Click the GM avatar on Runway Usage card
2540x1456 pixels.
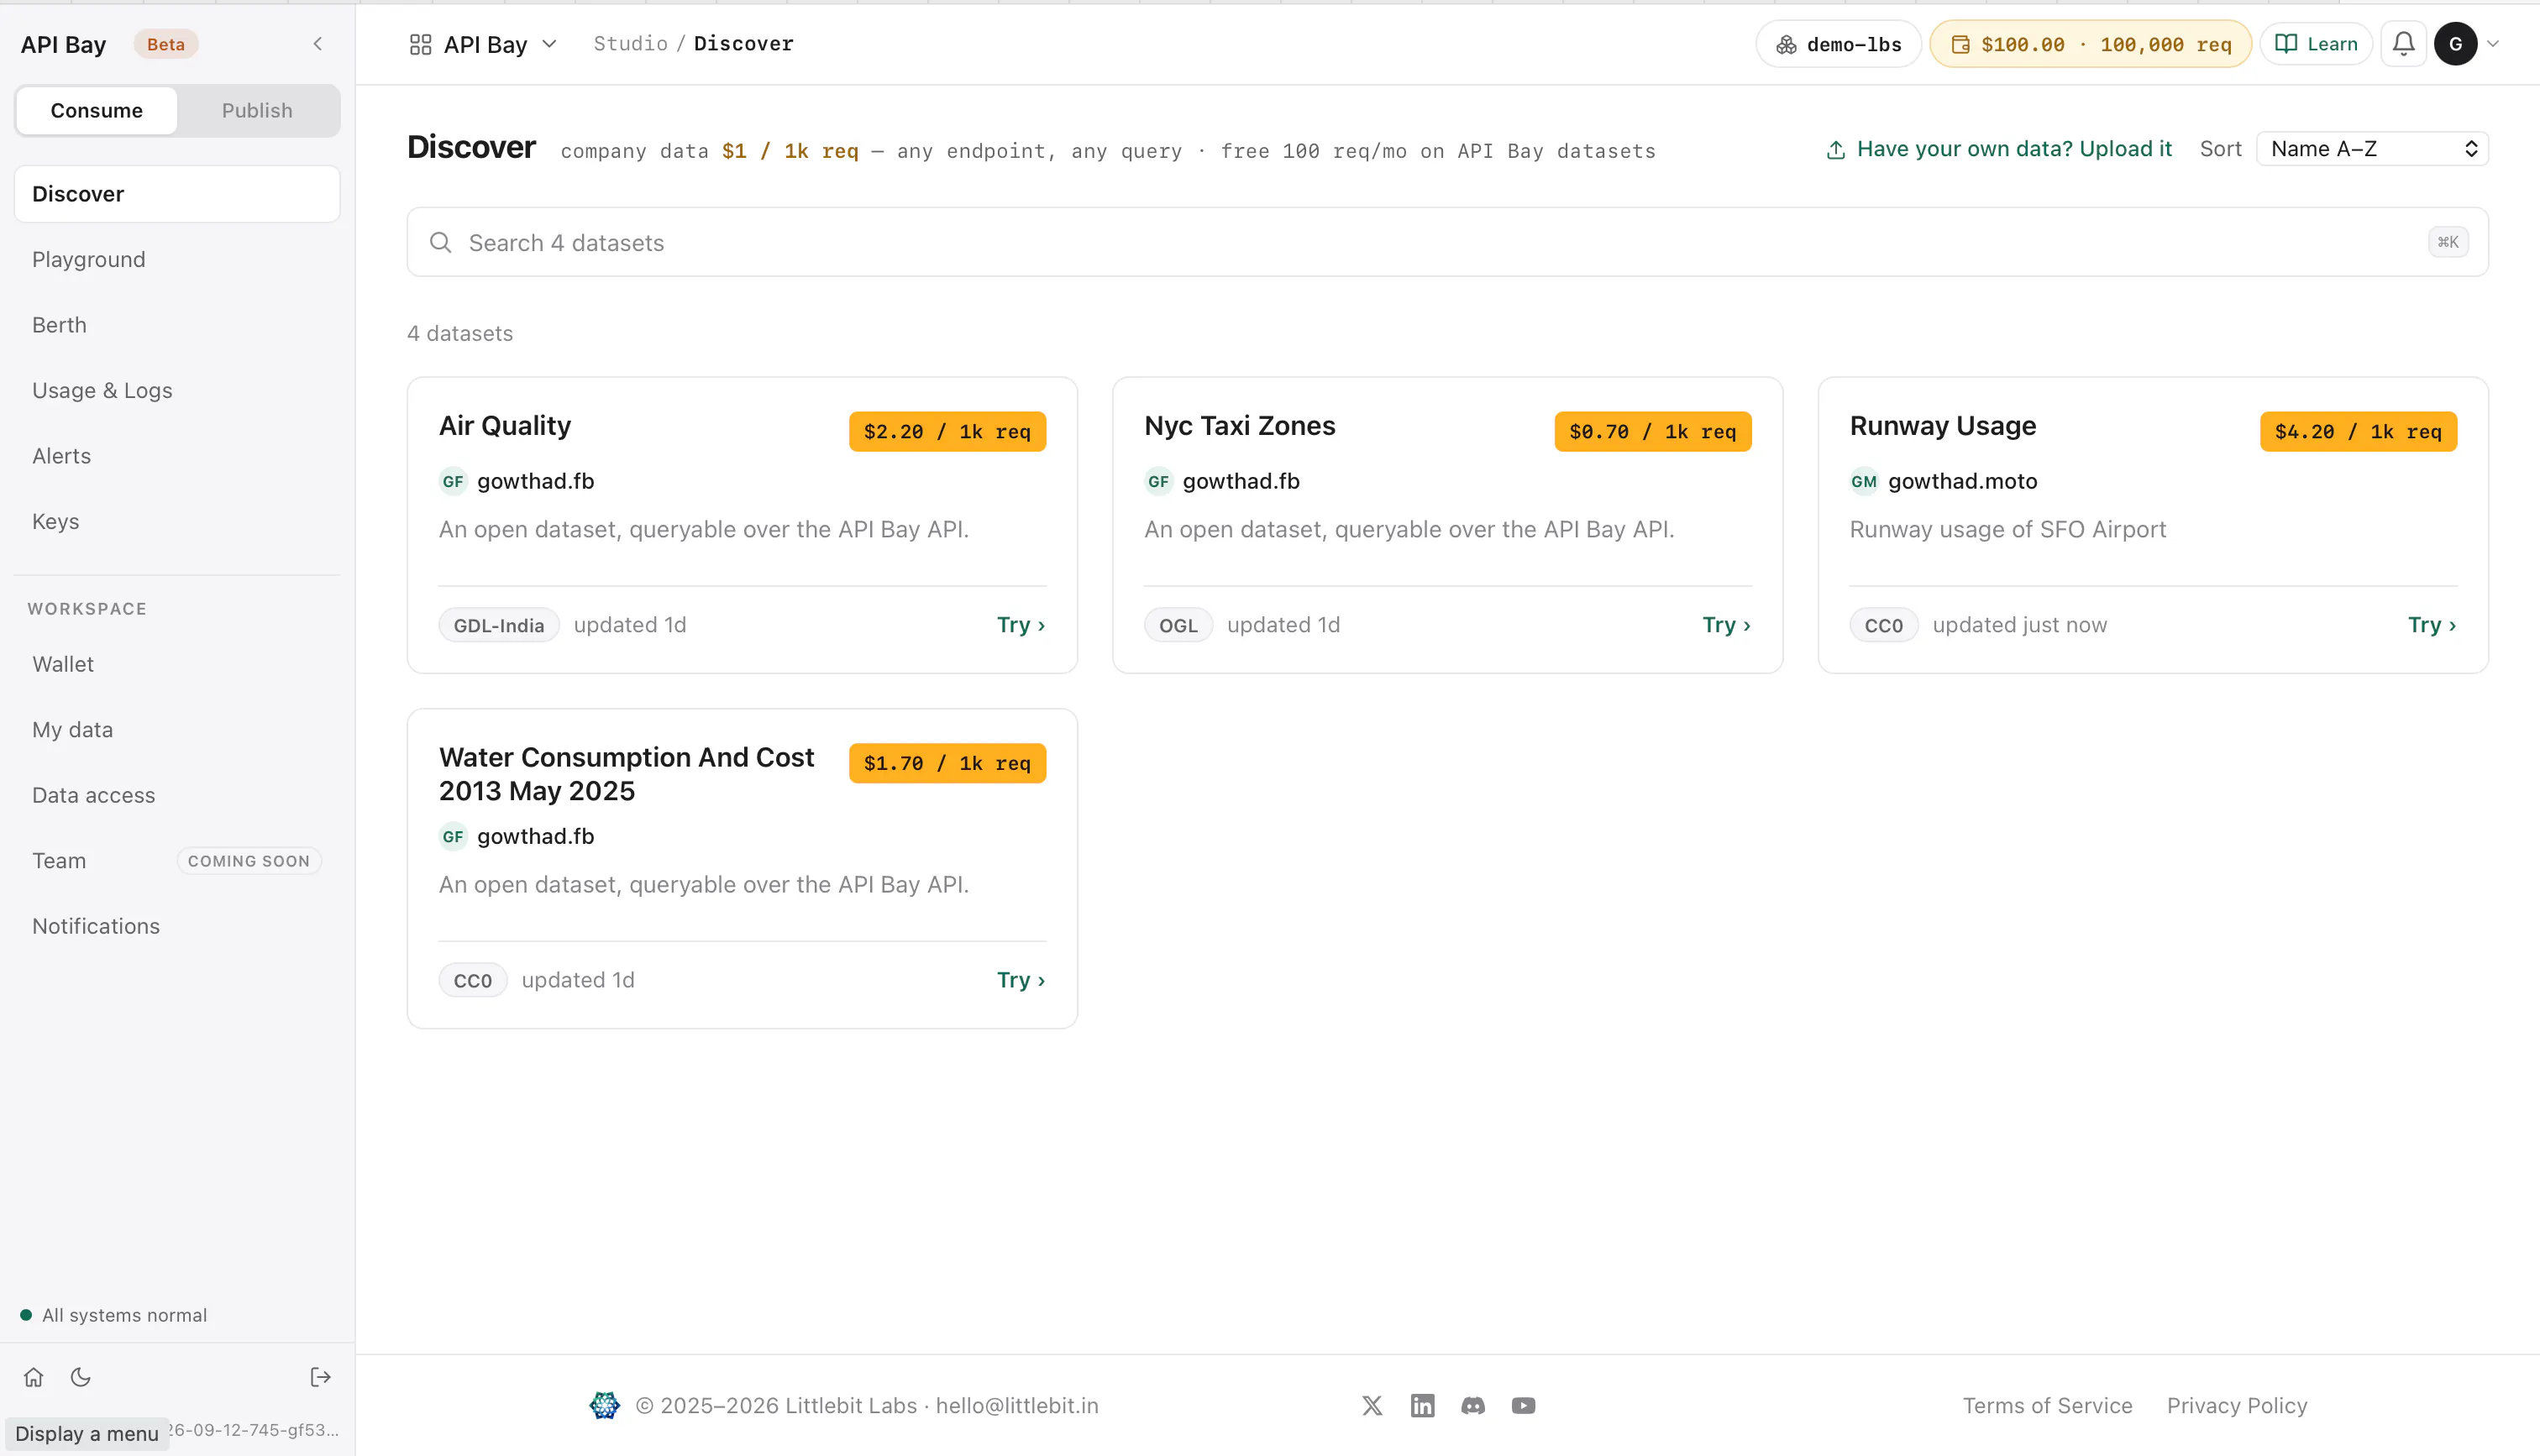pyautogui.click(x=1864, y=481)
